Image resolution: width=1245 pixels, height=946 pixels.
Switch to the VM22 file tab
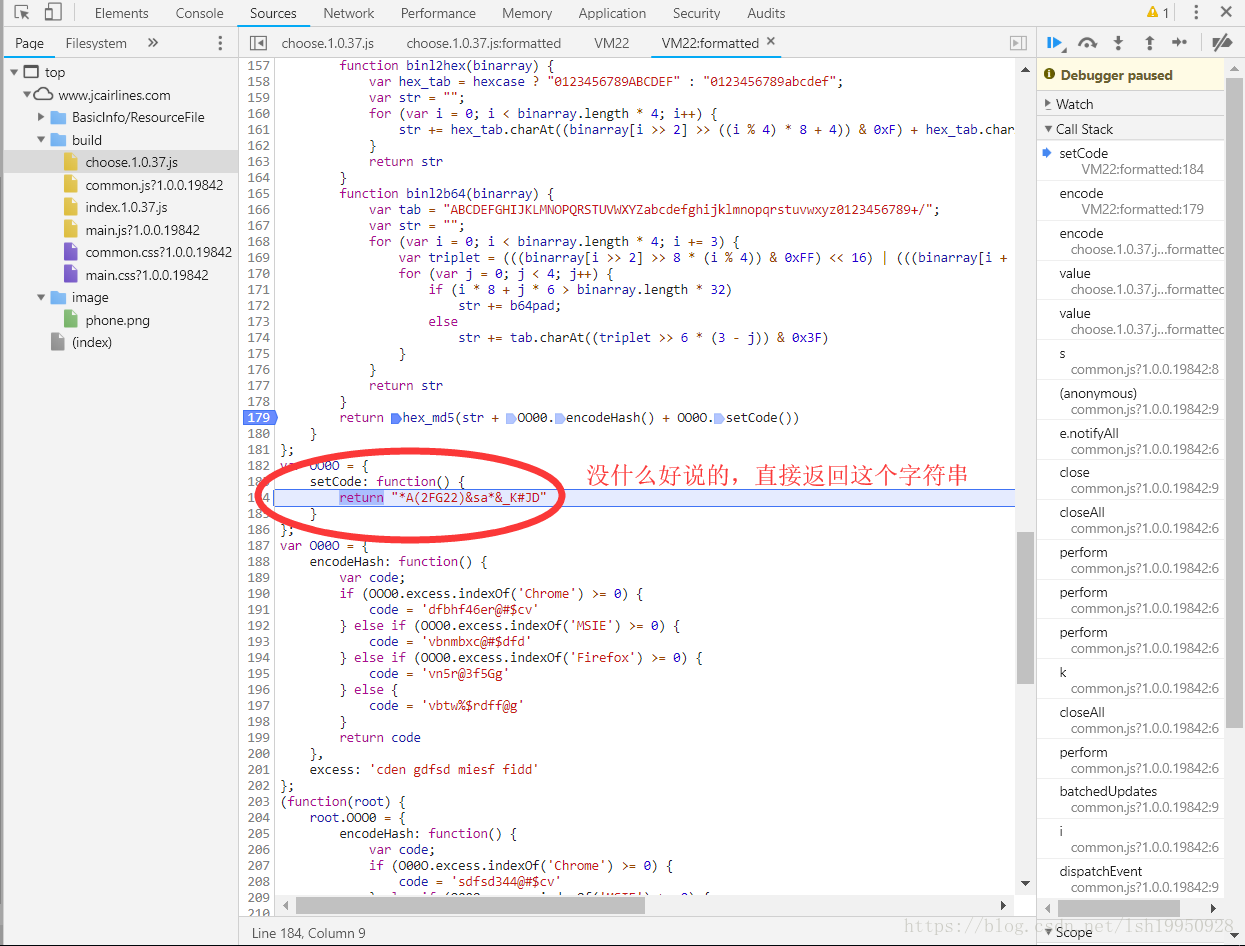point(611,43)
